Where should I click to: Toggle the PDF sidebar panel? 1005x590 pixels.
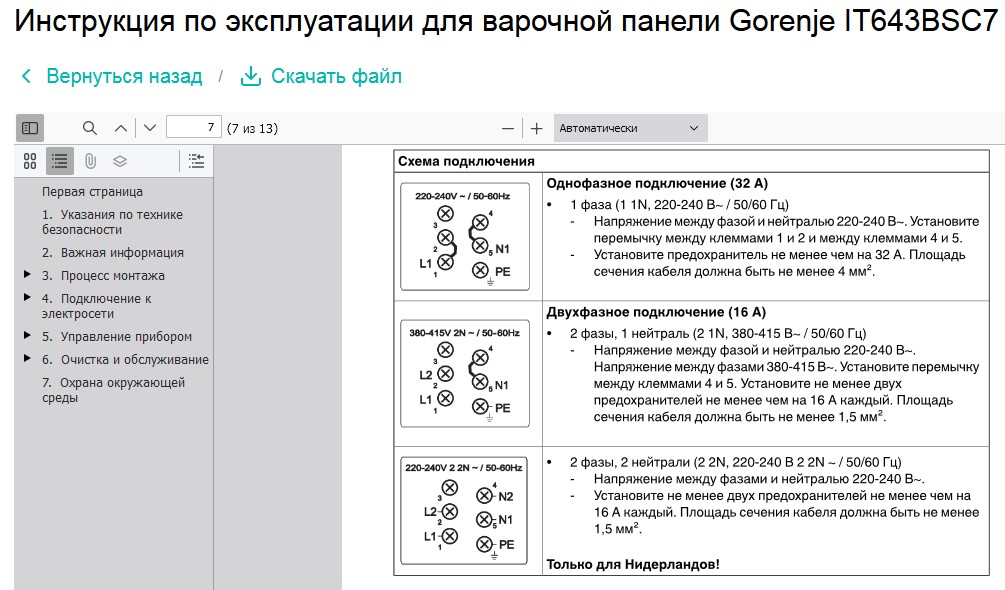(x=29, y=128)
